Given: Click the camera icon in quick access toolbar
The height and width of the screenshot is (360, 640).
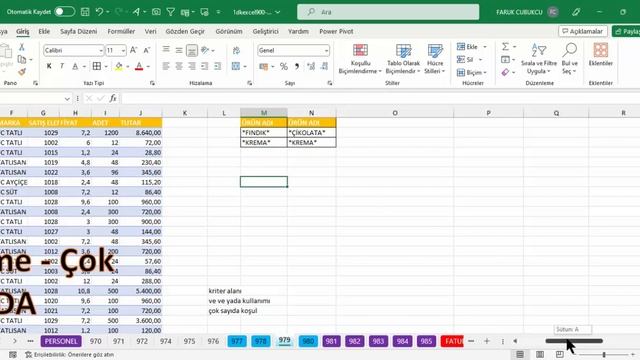Looking at the screenshot, I should click(156, 12).
